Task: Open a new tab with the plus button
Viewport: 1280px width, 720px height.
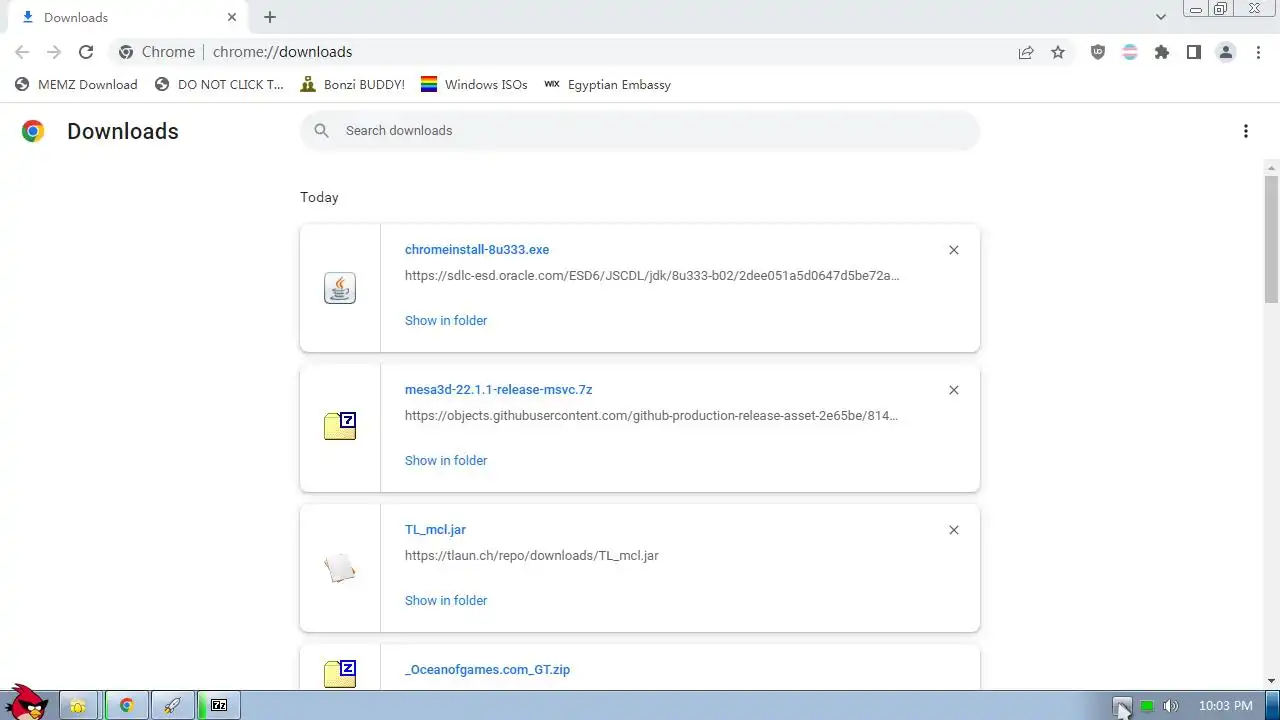Action: 270,17
